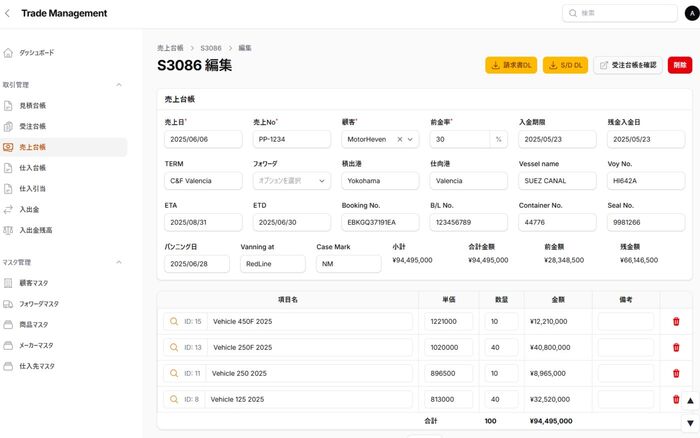Viewport: 700px width, 438px height.
Task: Collapse the 取引管理 sidebar section
Action: pos(119,85)
